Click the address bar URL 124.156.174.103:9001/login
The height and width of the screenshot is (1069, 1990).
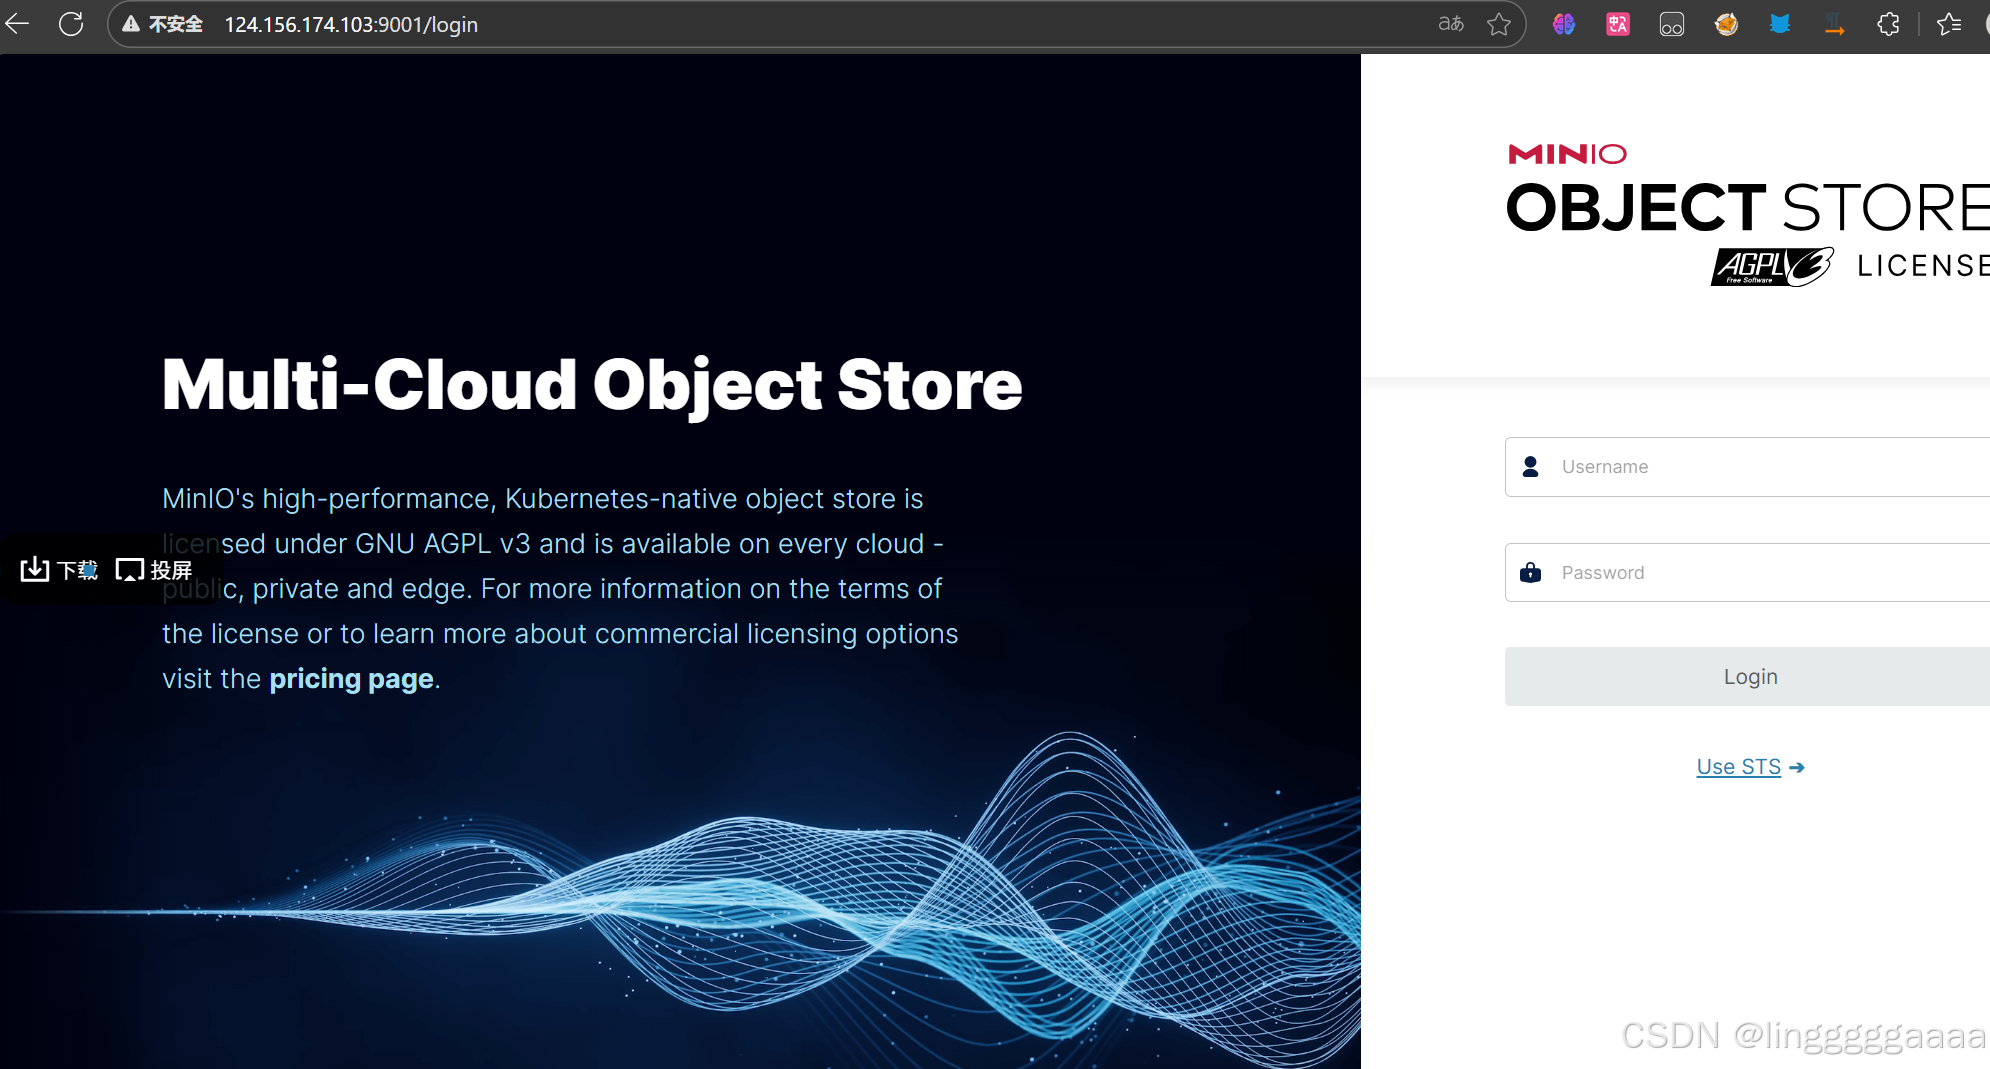click(351, 24)
